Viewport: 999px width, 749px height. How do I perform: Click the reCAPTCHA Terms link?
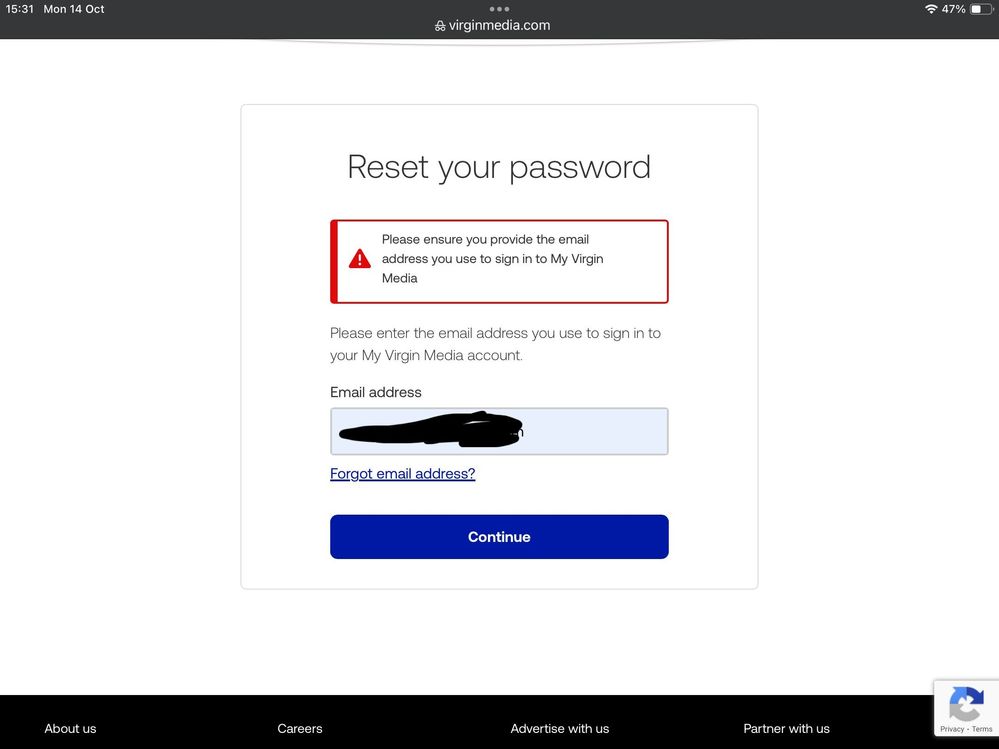982,729
